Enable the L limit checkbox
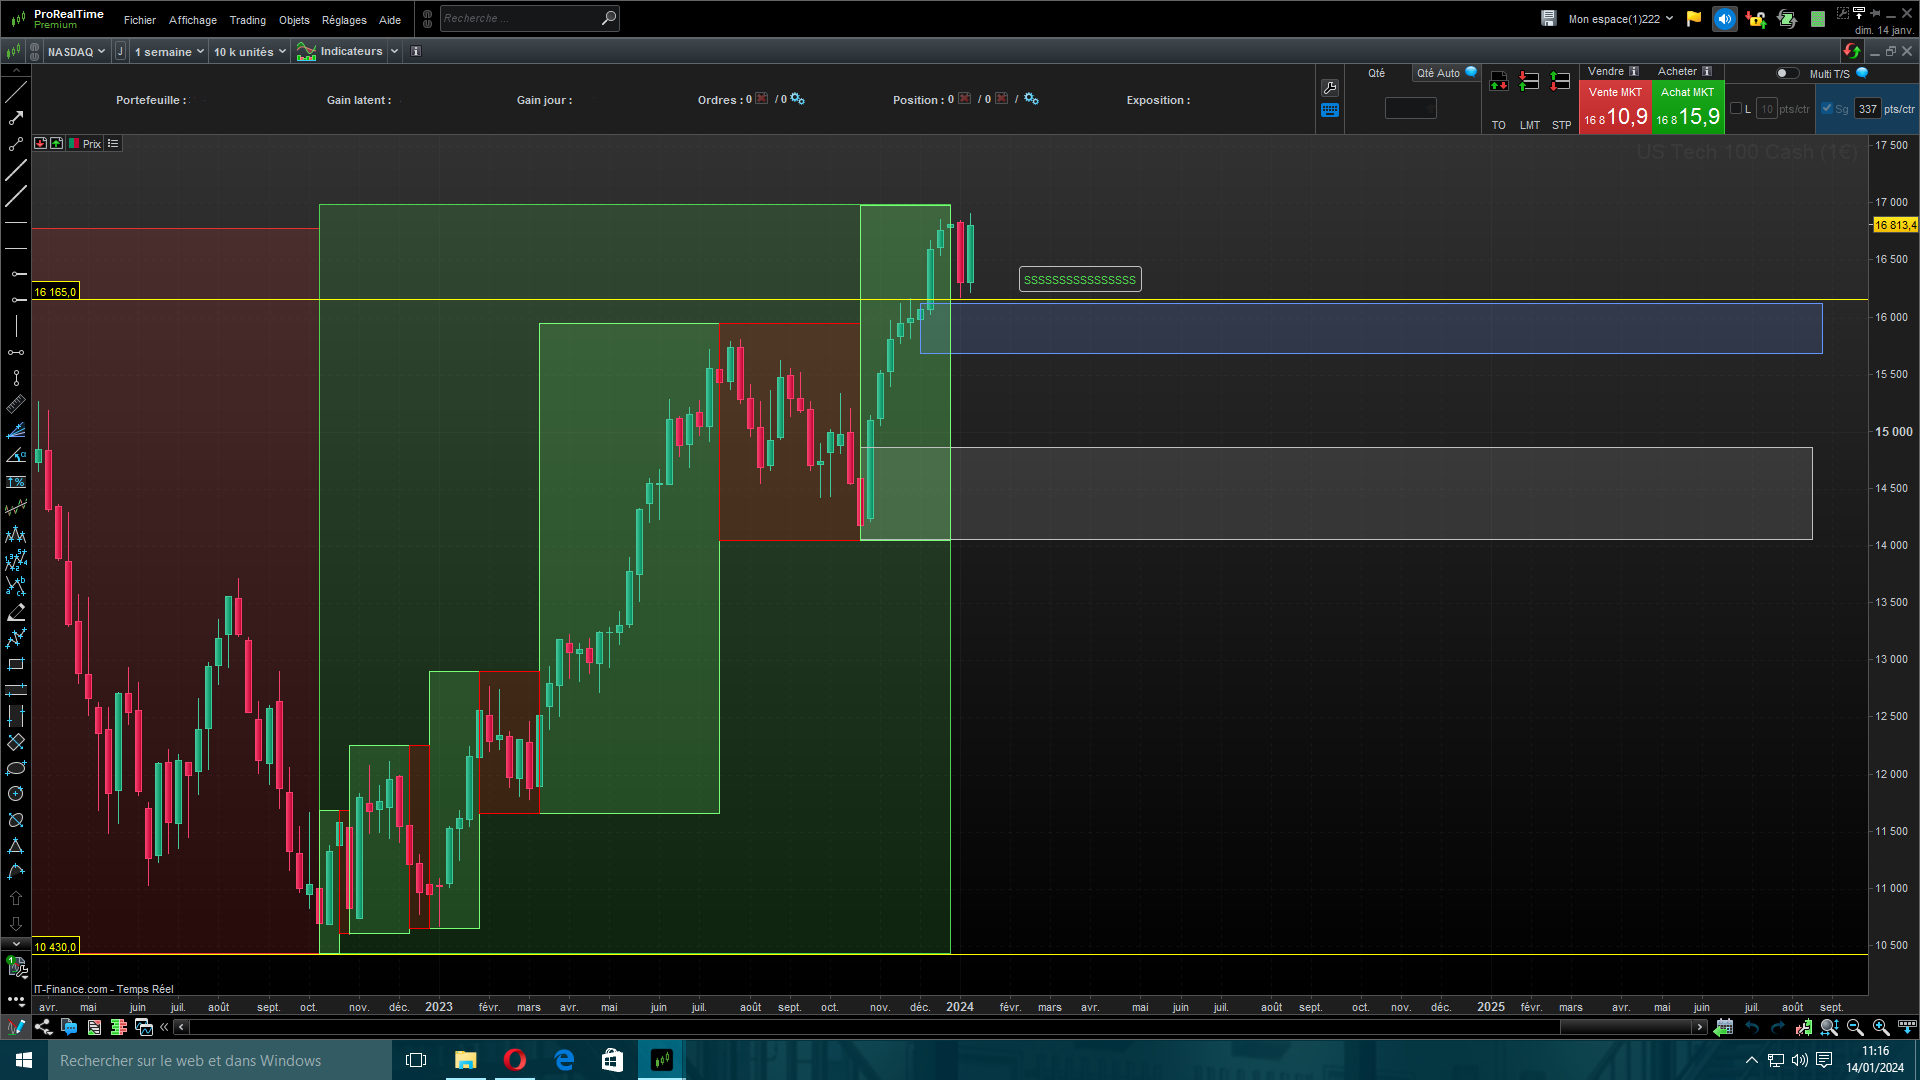 [x=1736, y=109]
